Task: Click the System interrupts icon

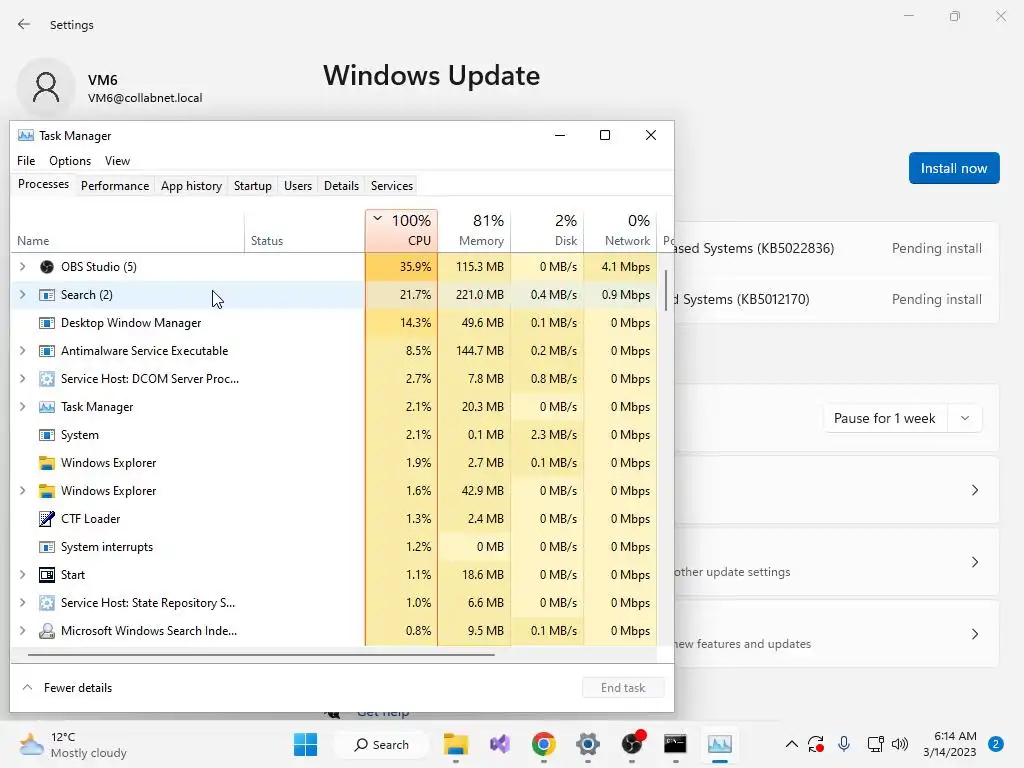Action: point(46,547)
